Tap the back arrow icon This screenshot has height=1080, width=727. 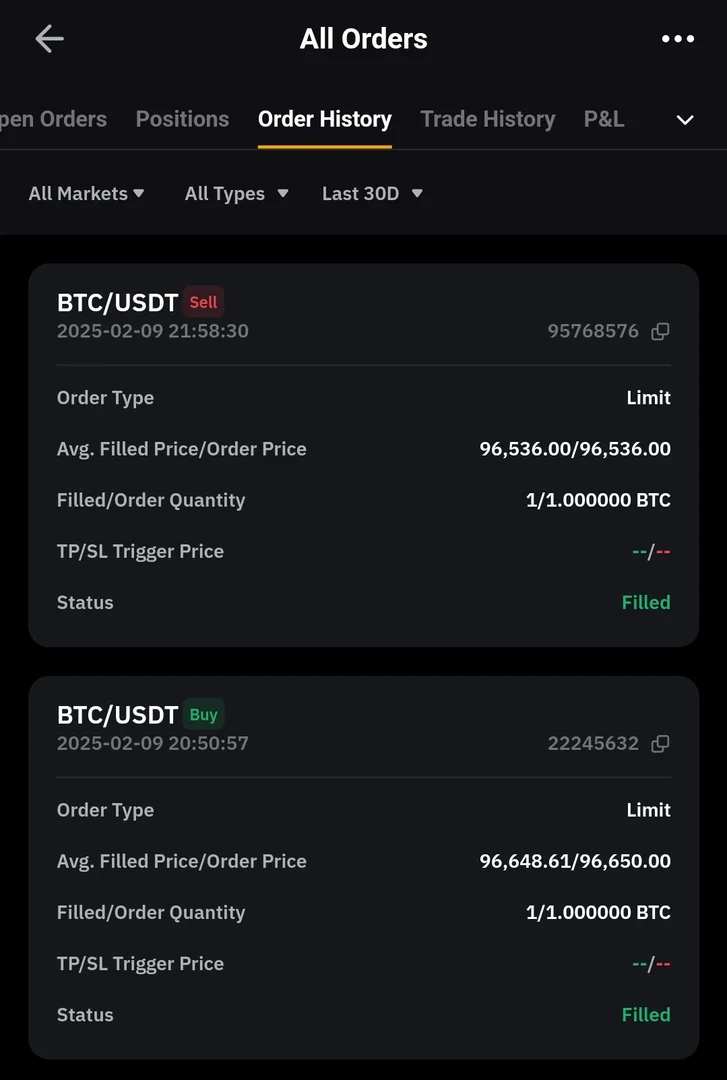pyautogui.click(x=49, y=39)
